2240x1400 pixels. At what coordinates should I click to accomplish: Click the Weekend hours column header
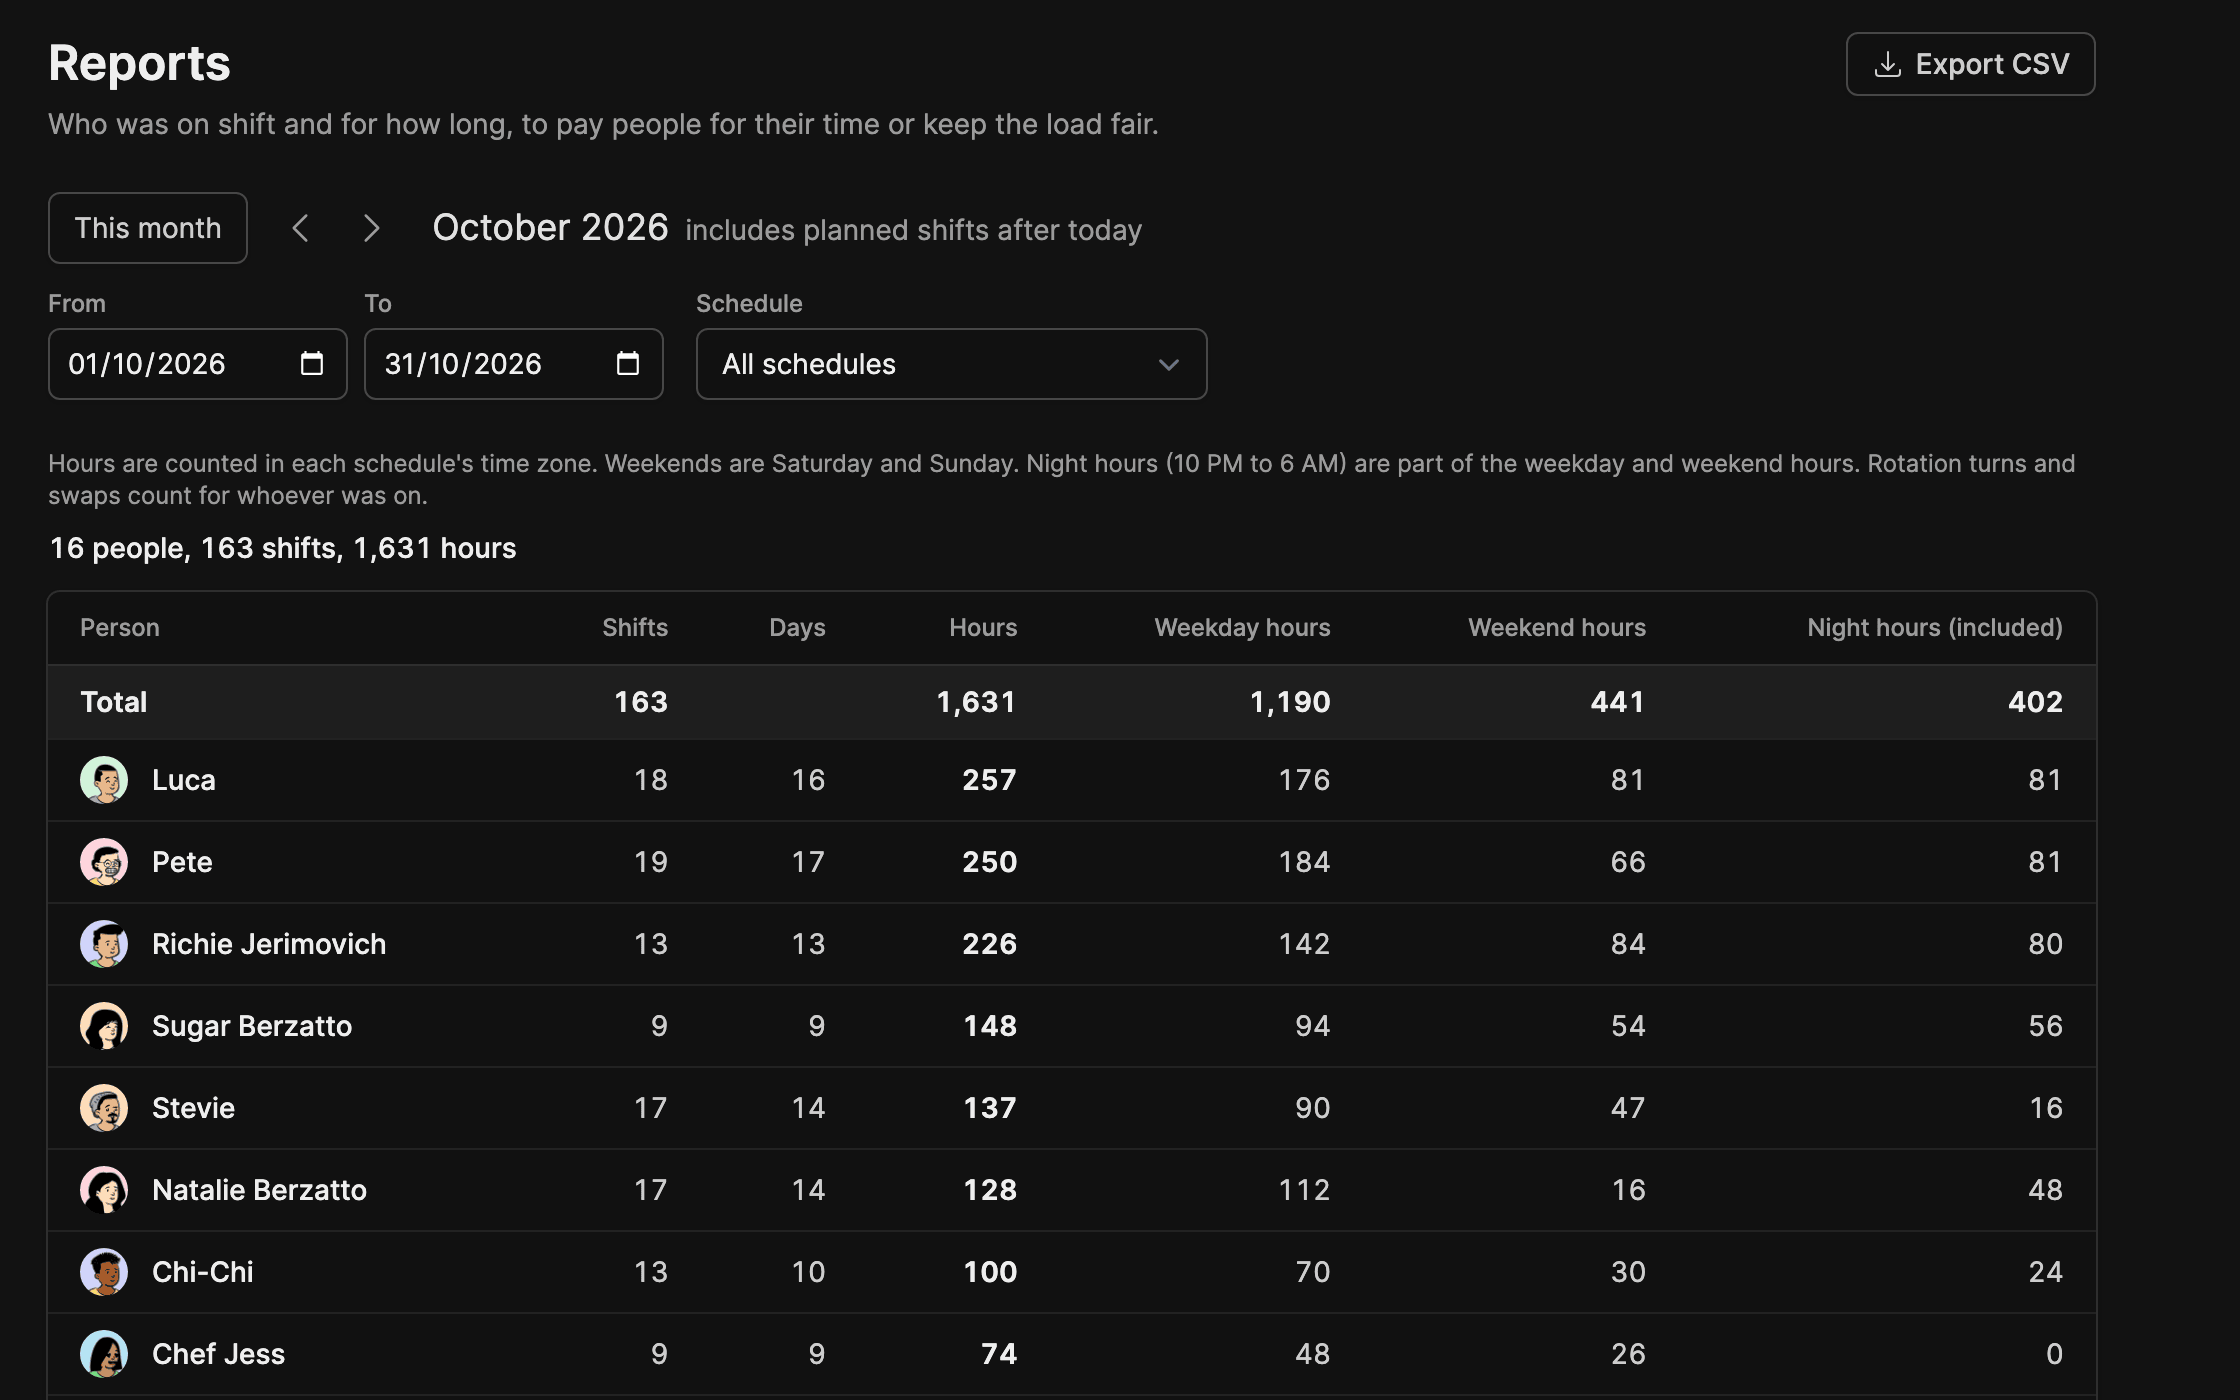point(1557,627)
